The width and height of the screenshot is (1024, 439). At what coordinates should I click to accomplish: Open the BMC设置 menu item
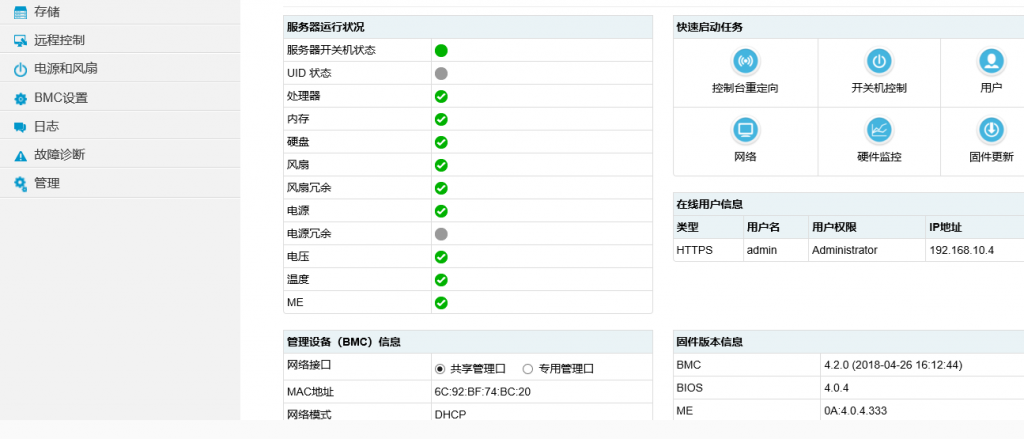pos(61,98)
